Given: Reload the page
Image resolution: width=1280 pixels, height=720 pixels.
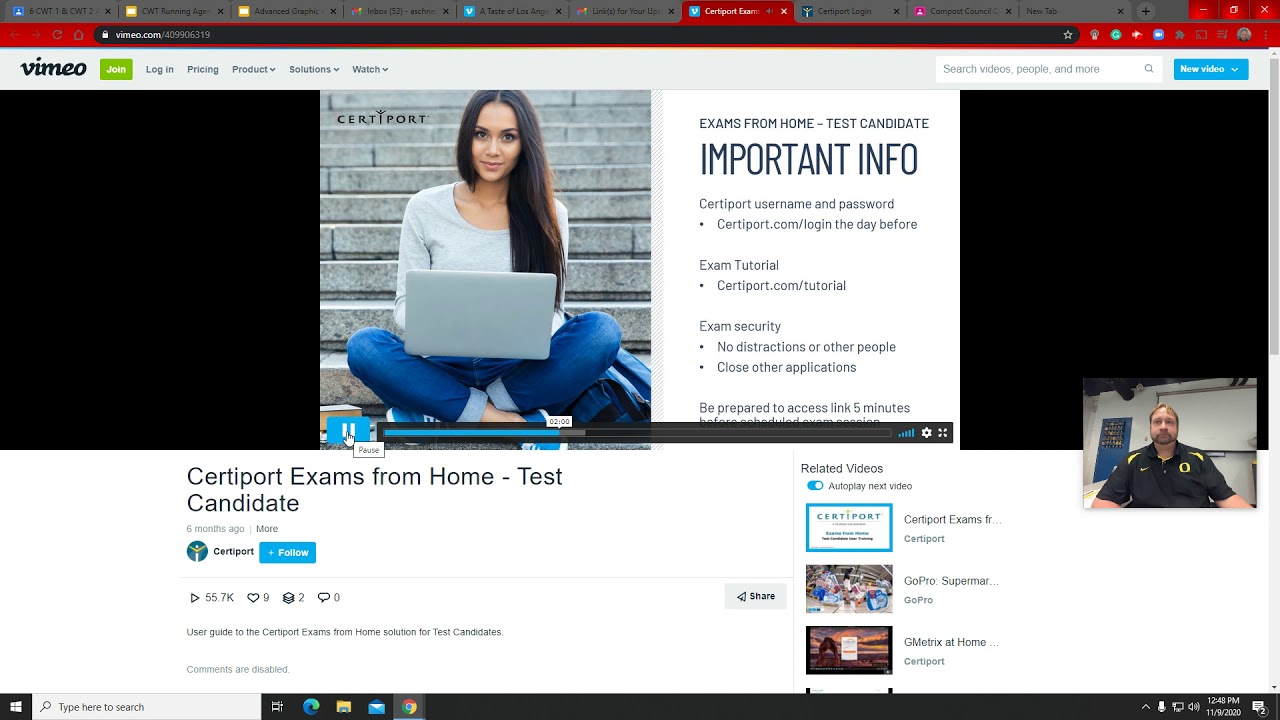Looking at the screenshot, I should 57,35.
